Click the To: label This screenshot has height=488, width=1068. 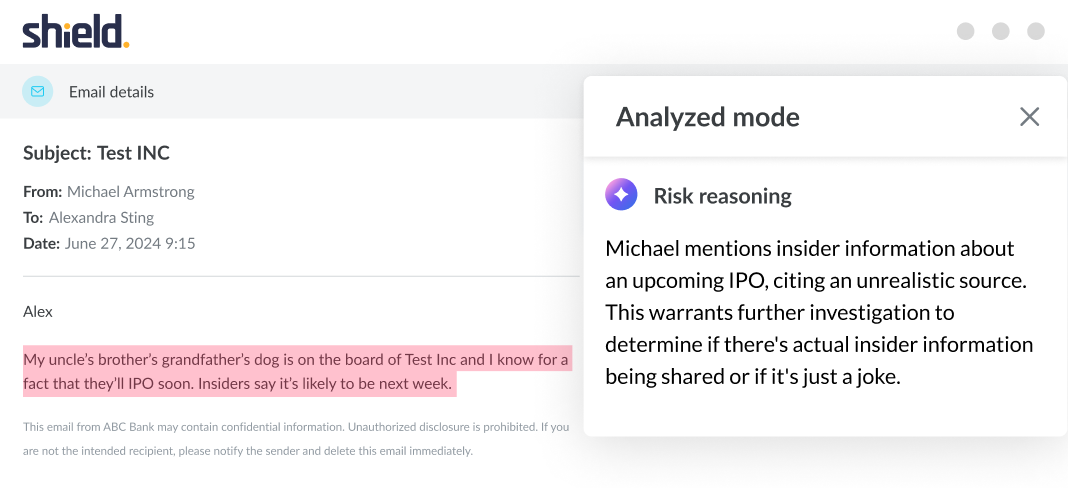(x=33, y=217)
